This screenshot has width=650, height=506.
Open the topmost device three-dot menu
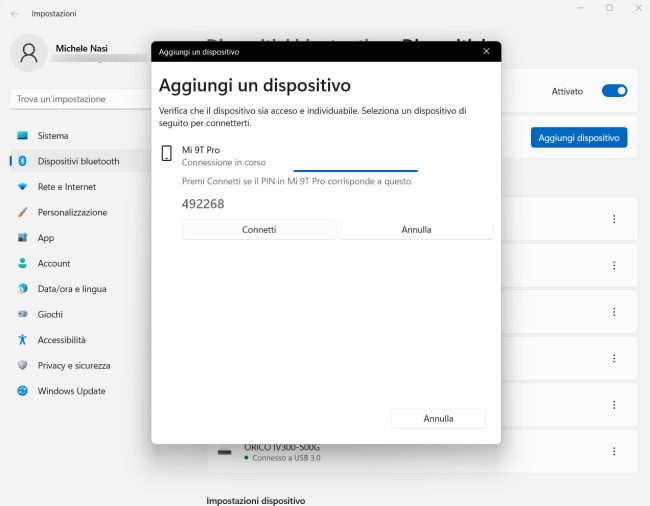pos(614,219)
